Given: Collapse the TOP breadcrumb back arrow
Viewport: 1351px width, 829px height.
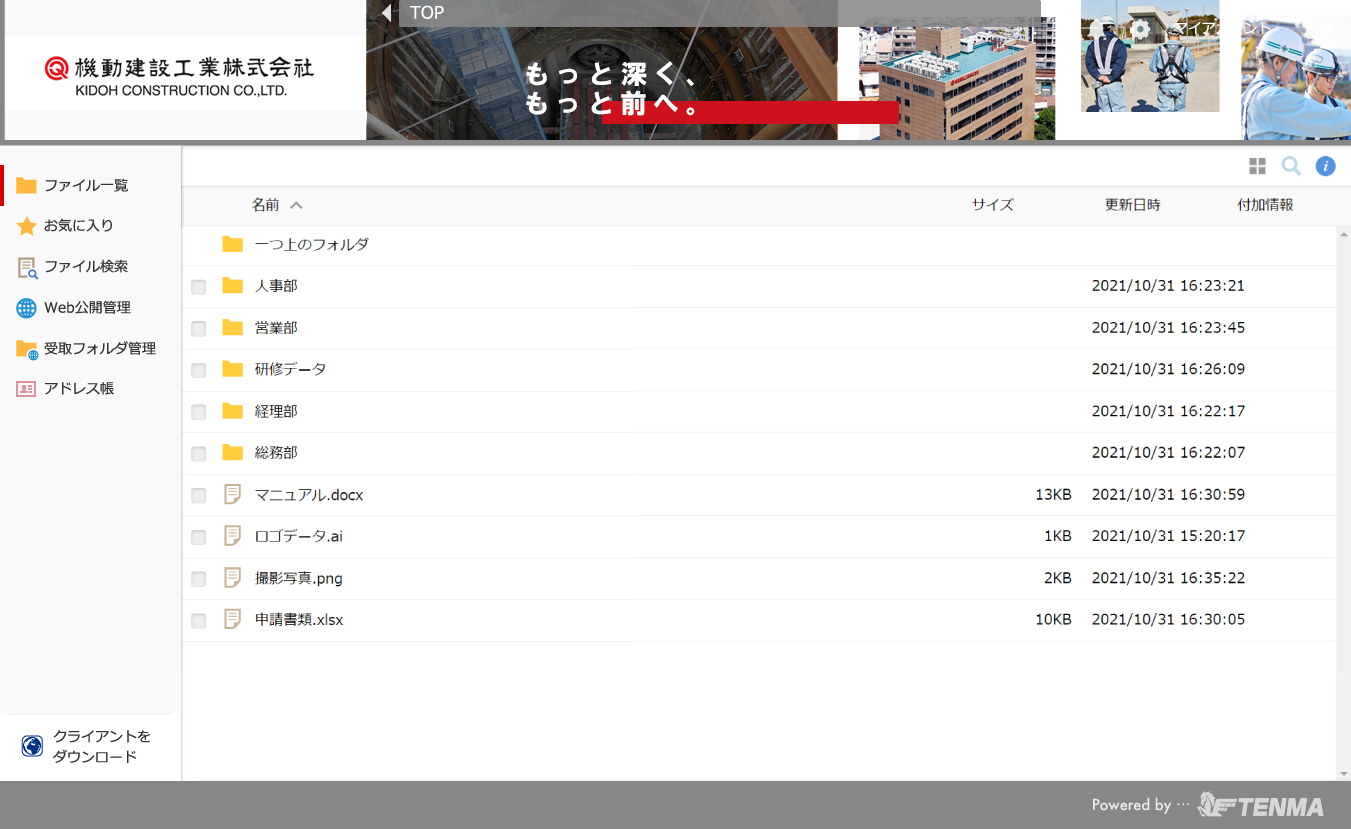Looking at the screenshot, I should (386, 13).
